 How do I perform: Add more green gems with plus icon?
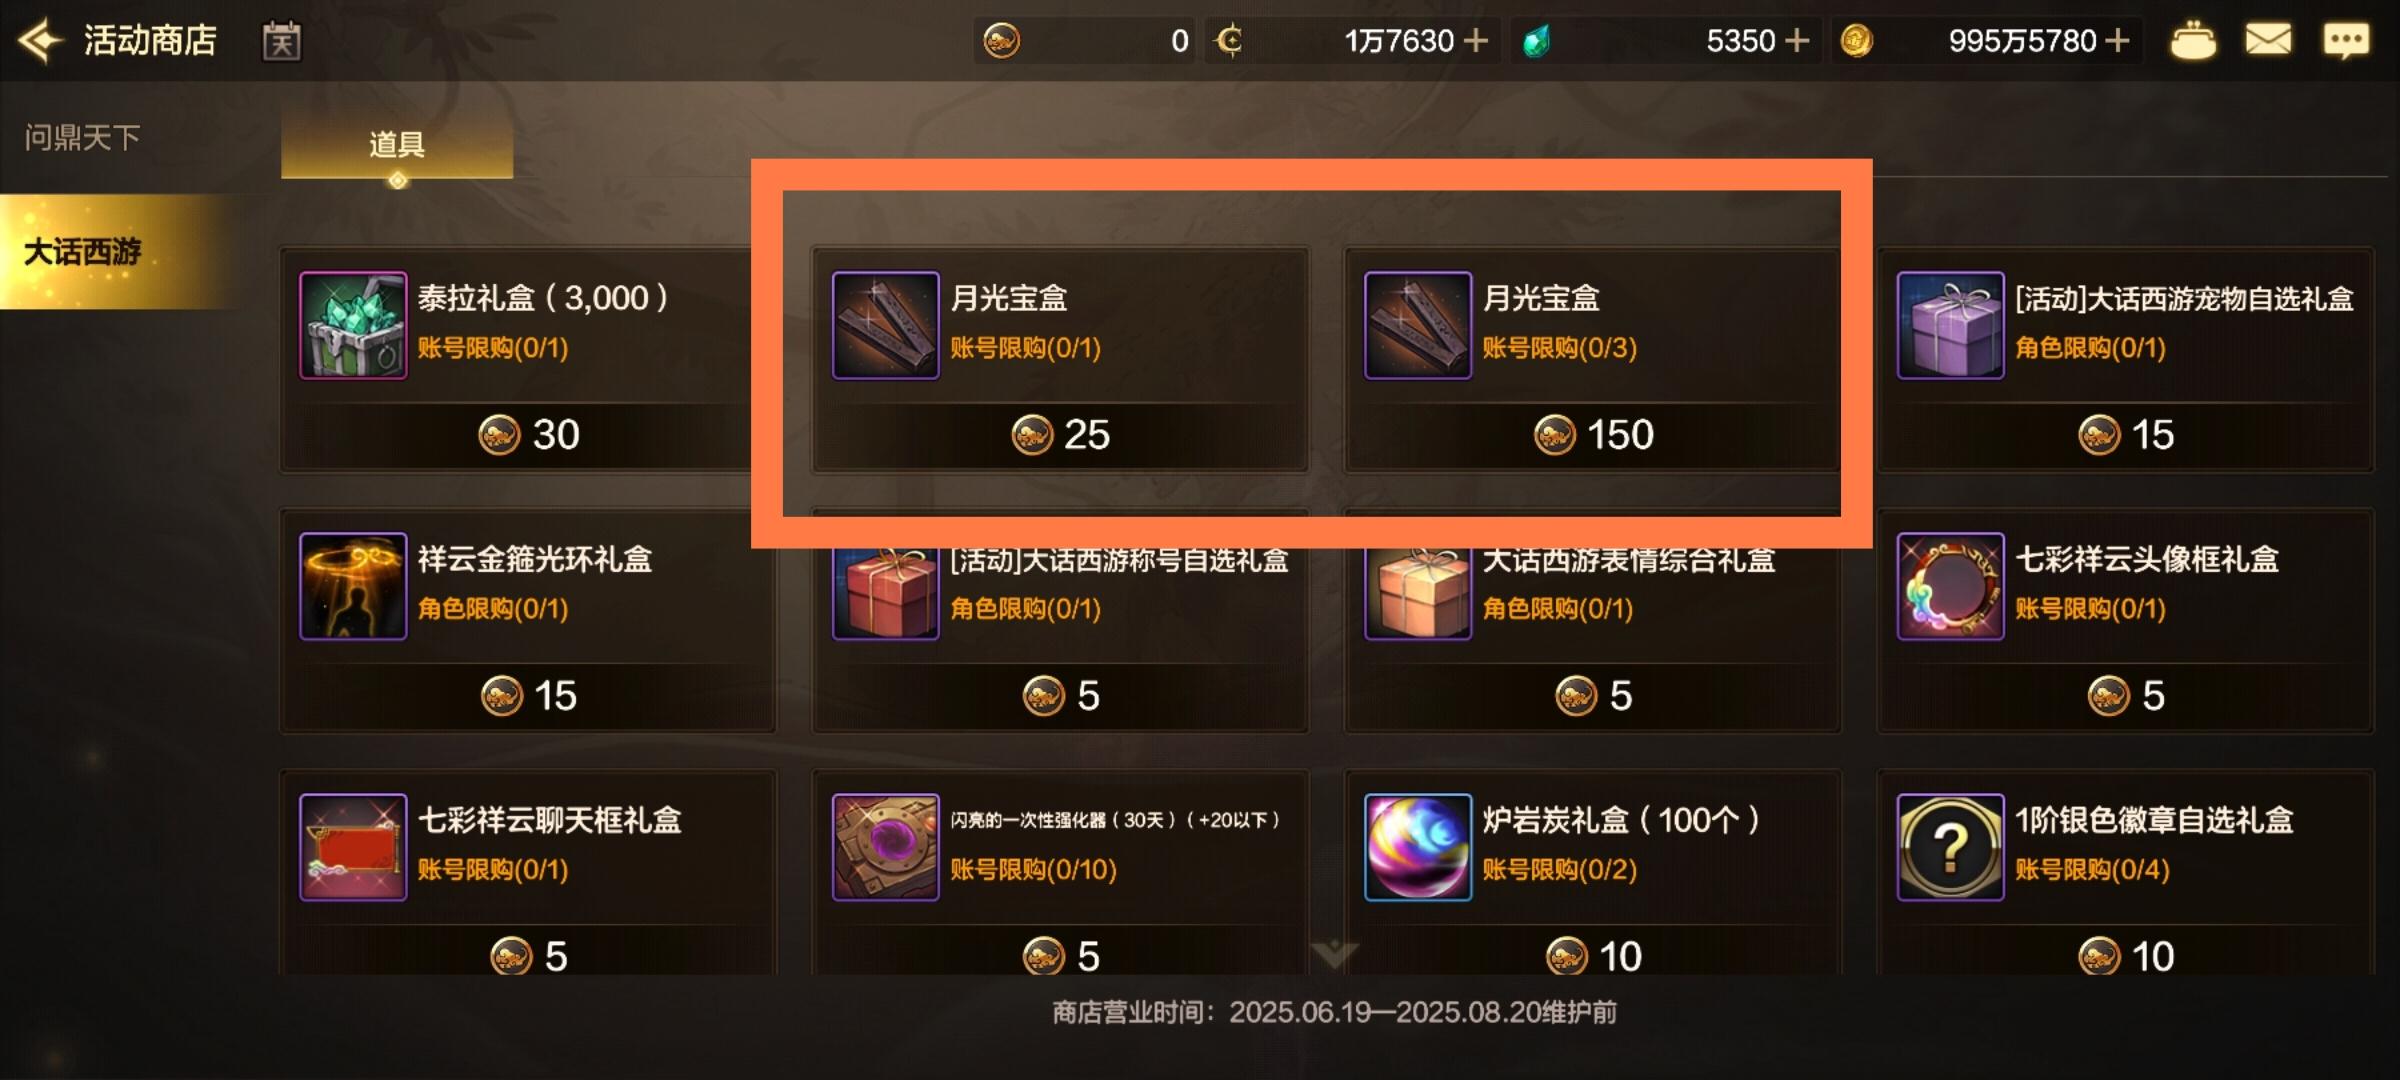1797,40
